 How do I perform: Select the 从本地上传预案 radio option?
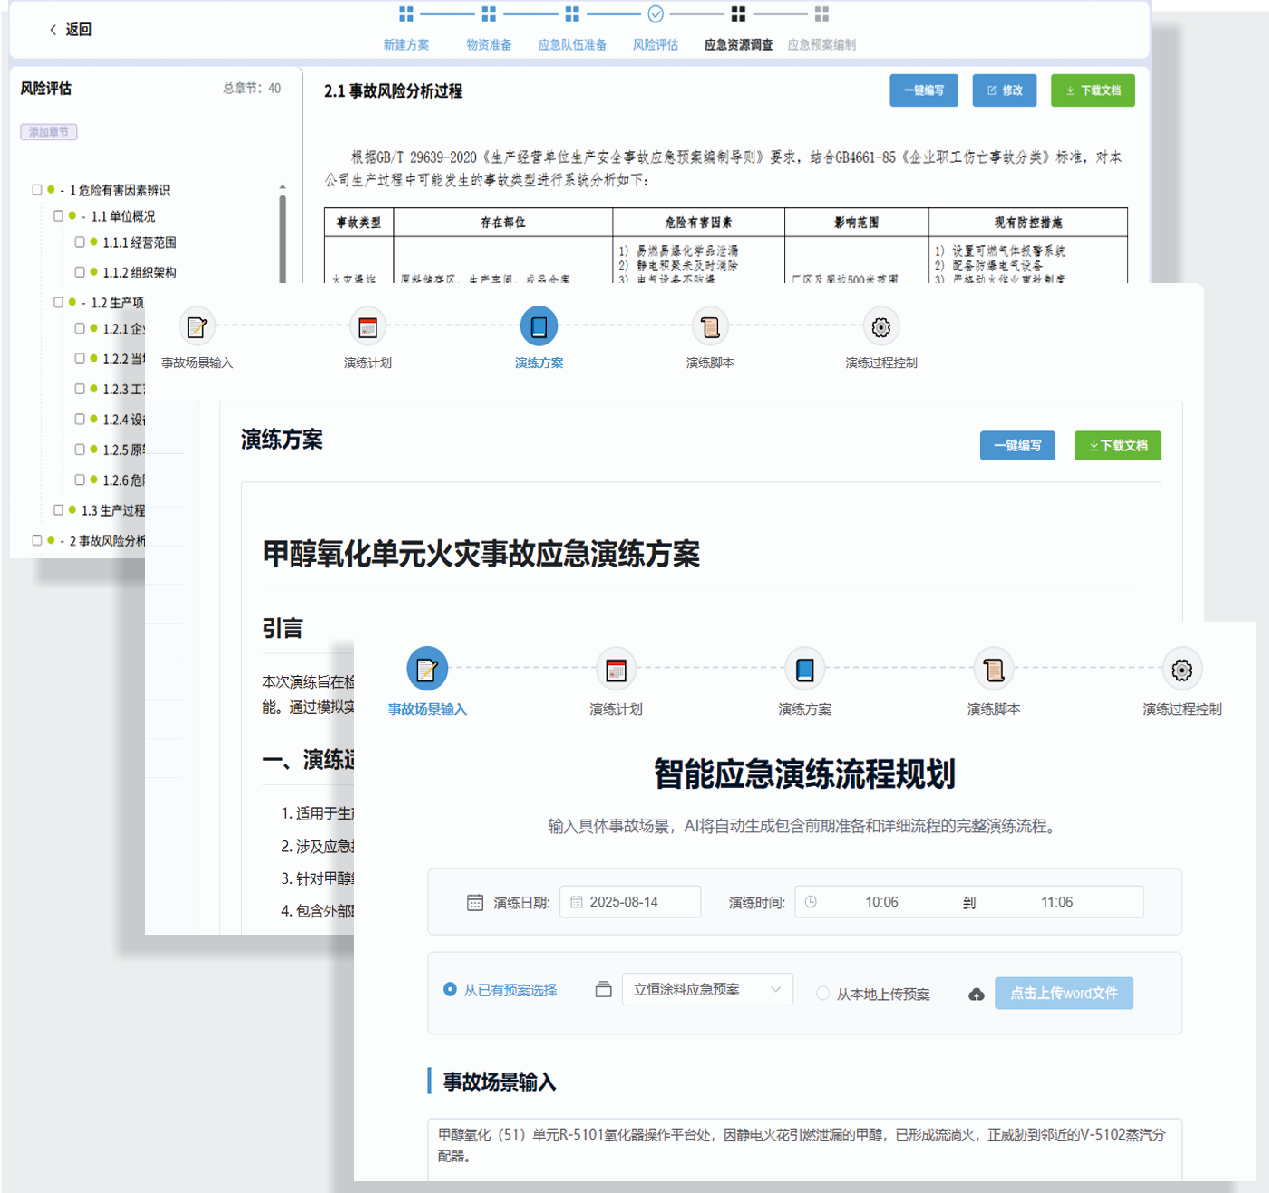823,993
